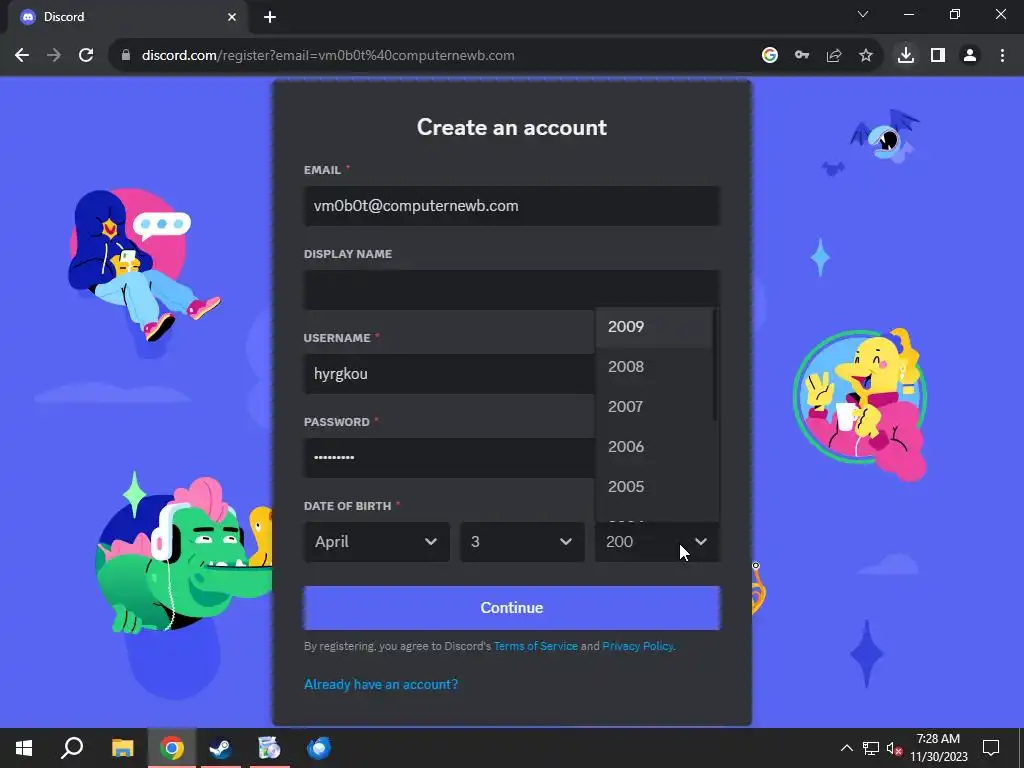Open the day dropdown showing 3
Image resolution: width=1024 pixels, height=768 pixels.
point(522,542)
